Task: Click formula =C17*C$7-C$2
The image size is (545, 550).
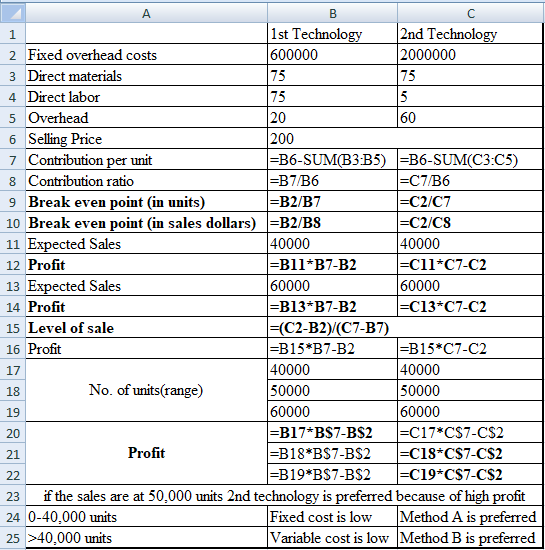Action: [x=470, y=433]
